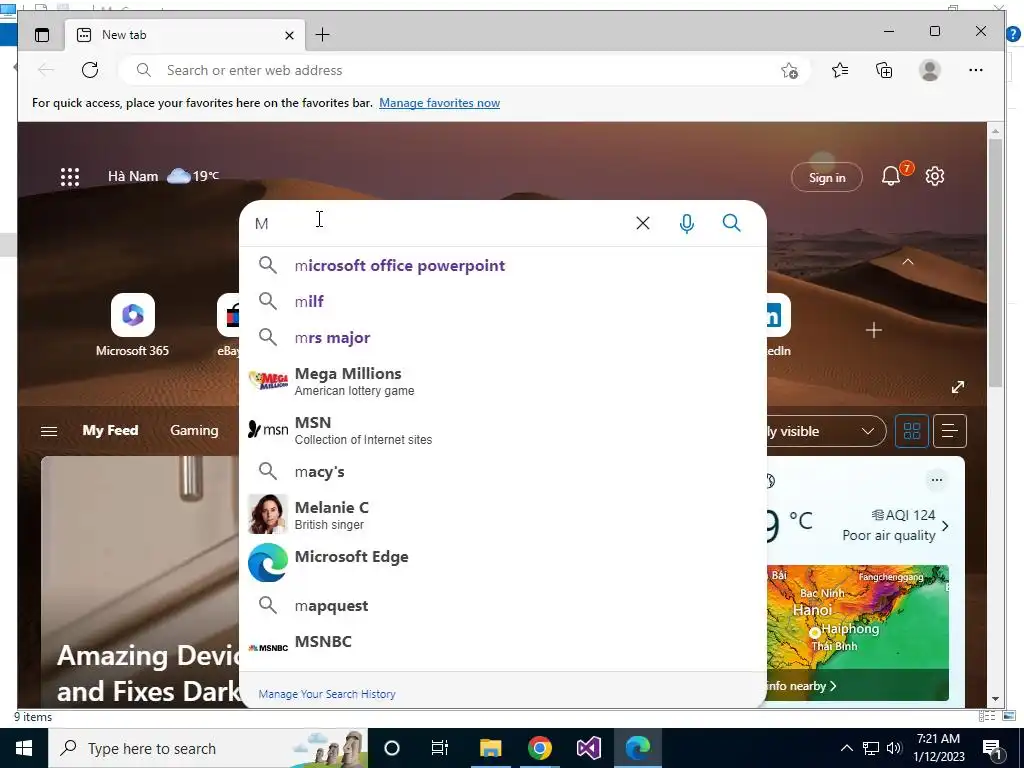Screen dimensions: 1024x768
Task: Select Microsoft Edge suggestion
Action: tap(503, 562)
